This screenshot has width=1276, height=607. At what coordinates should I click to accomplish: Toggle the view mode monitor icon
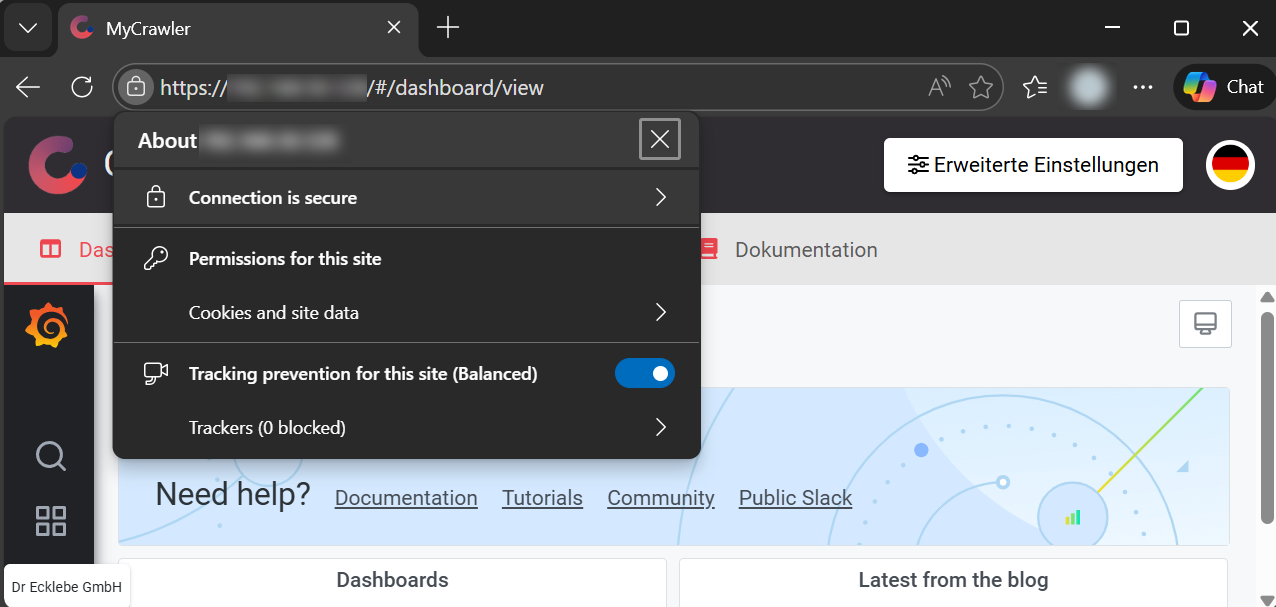click(x=1205, y=324)
